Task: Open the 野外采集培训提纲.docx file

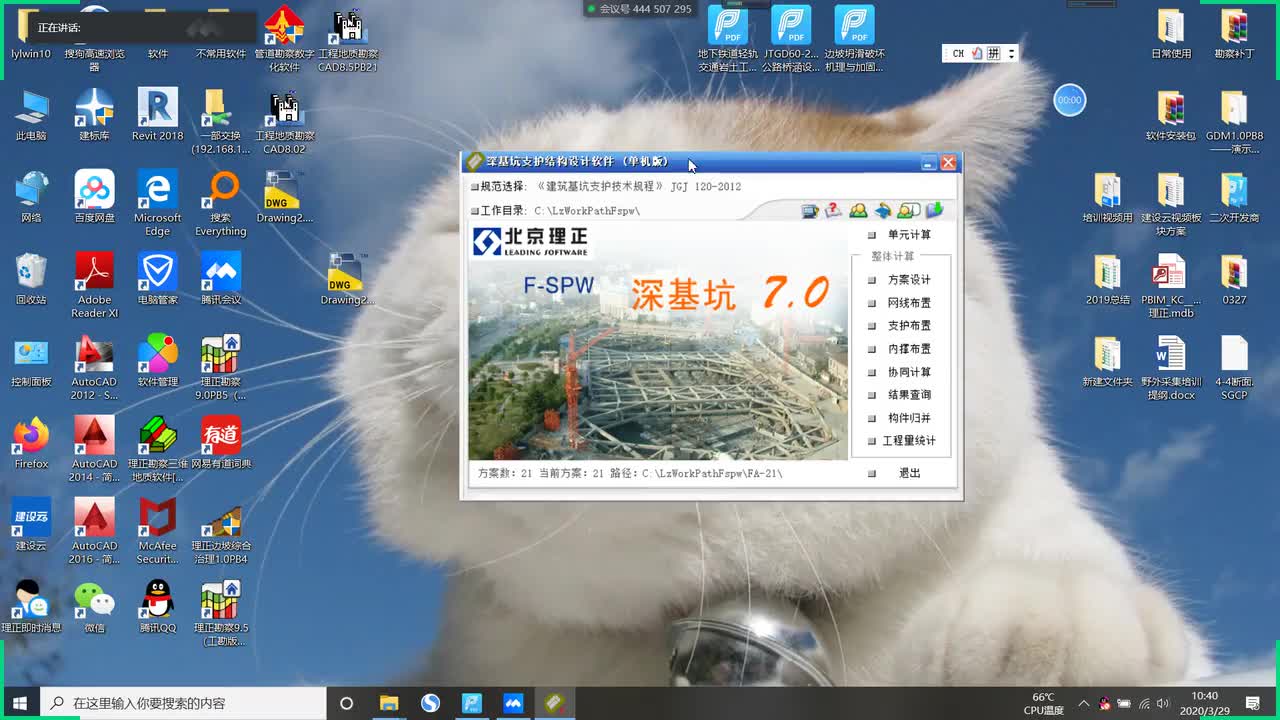Action: click(1171, 367)
